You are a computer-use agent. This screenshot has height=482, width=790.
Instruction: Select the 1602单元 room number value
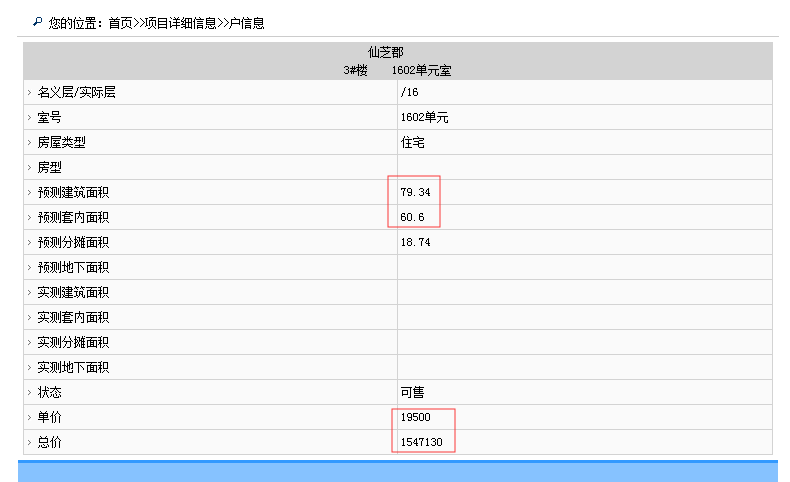(x=424, y=117)
